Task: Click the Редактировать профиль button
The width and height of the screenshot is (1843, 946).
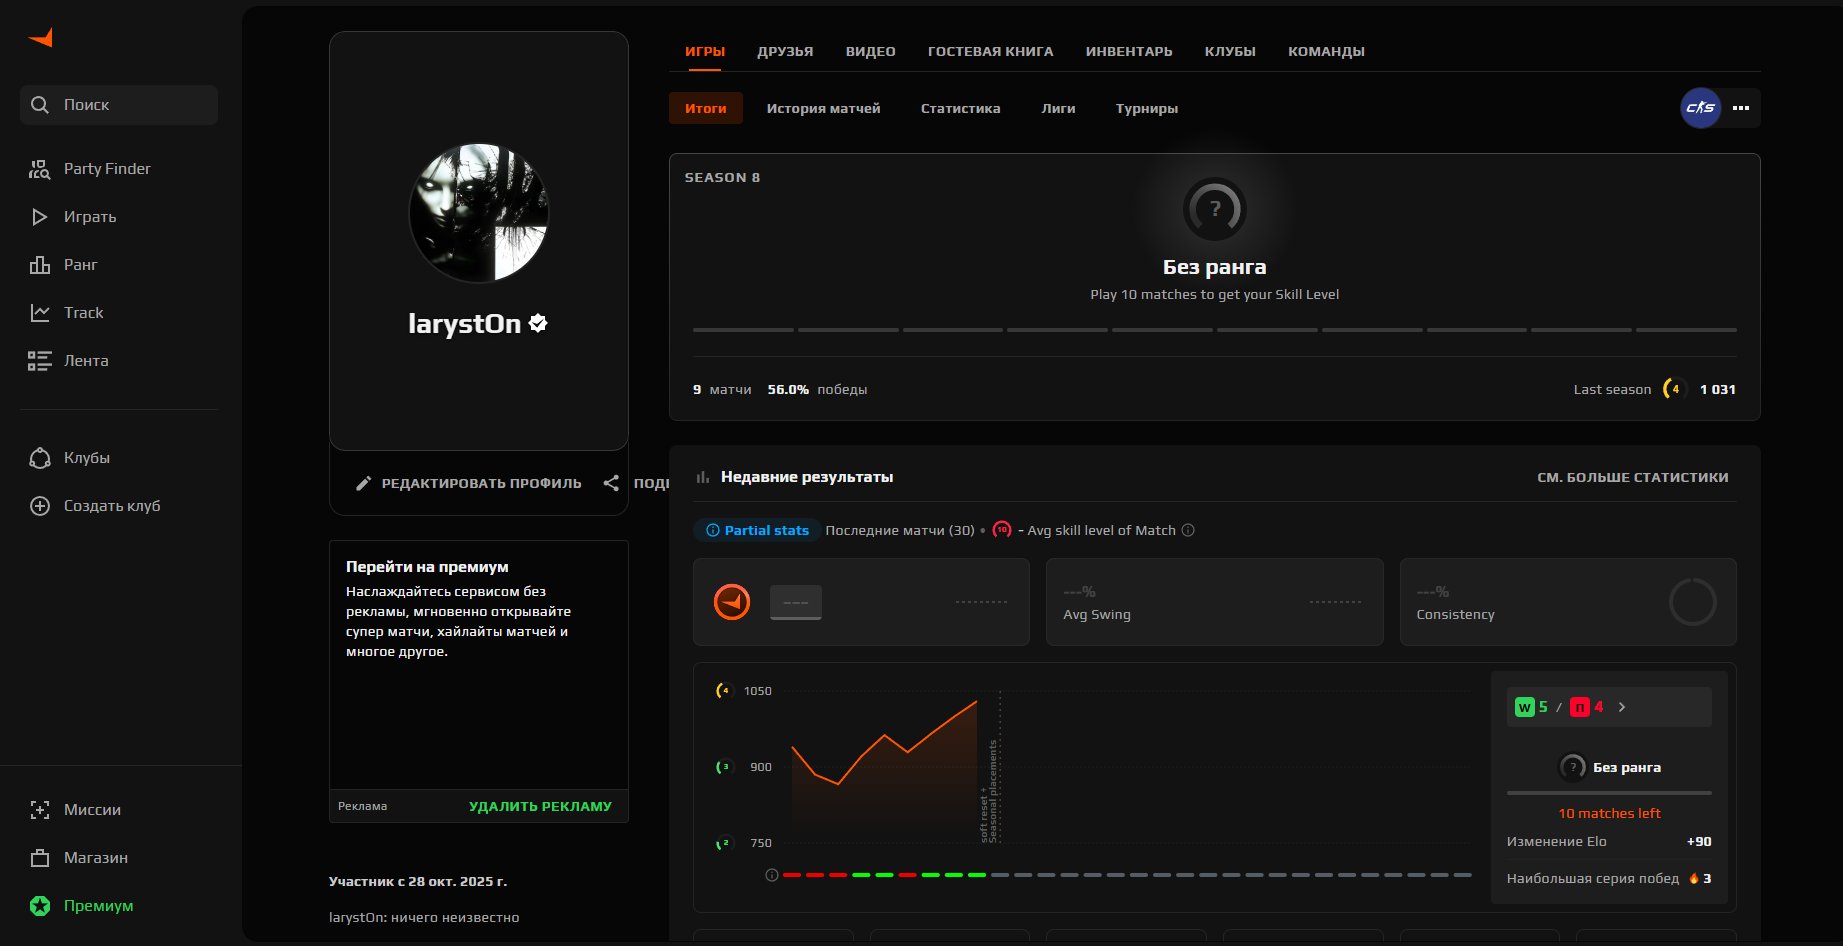Action: click(469, 483)
